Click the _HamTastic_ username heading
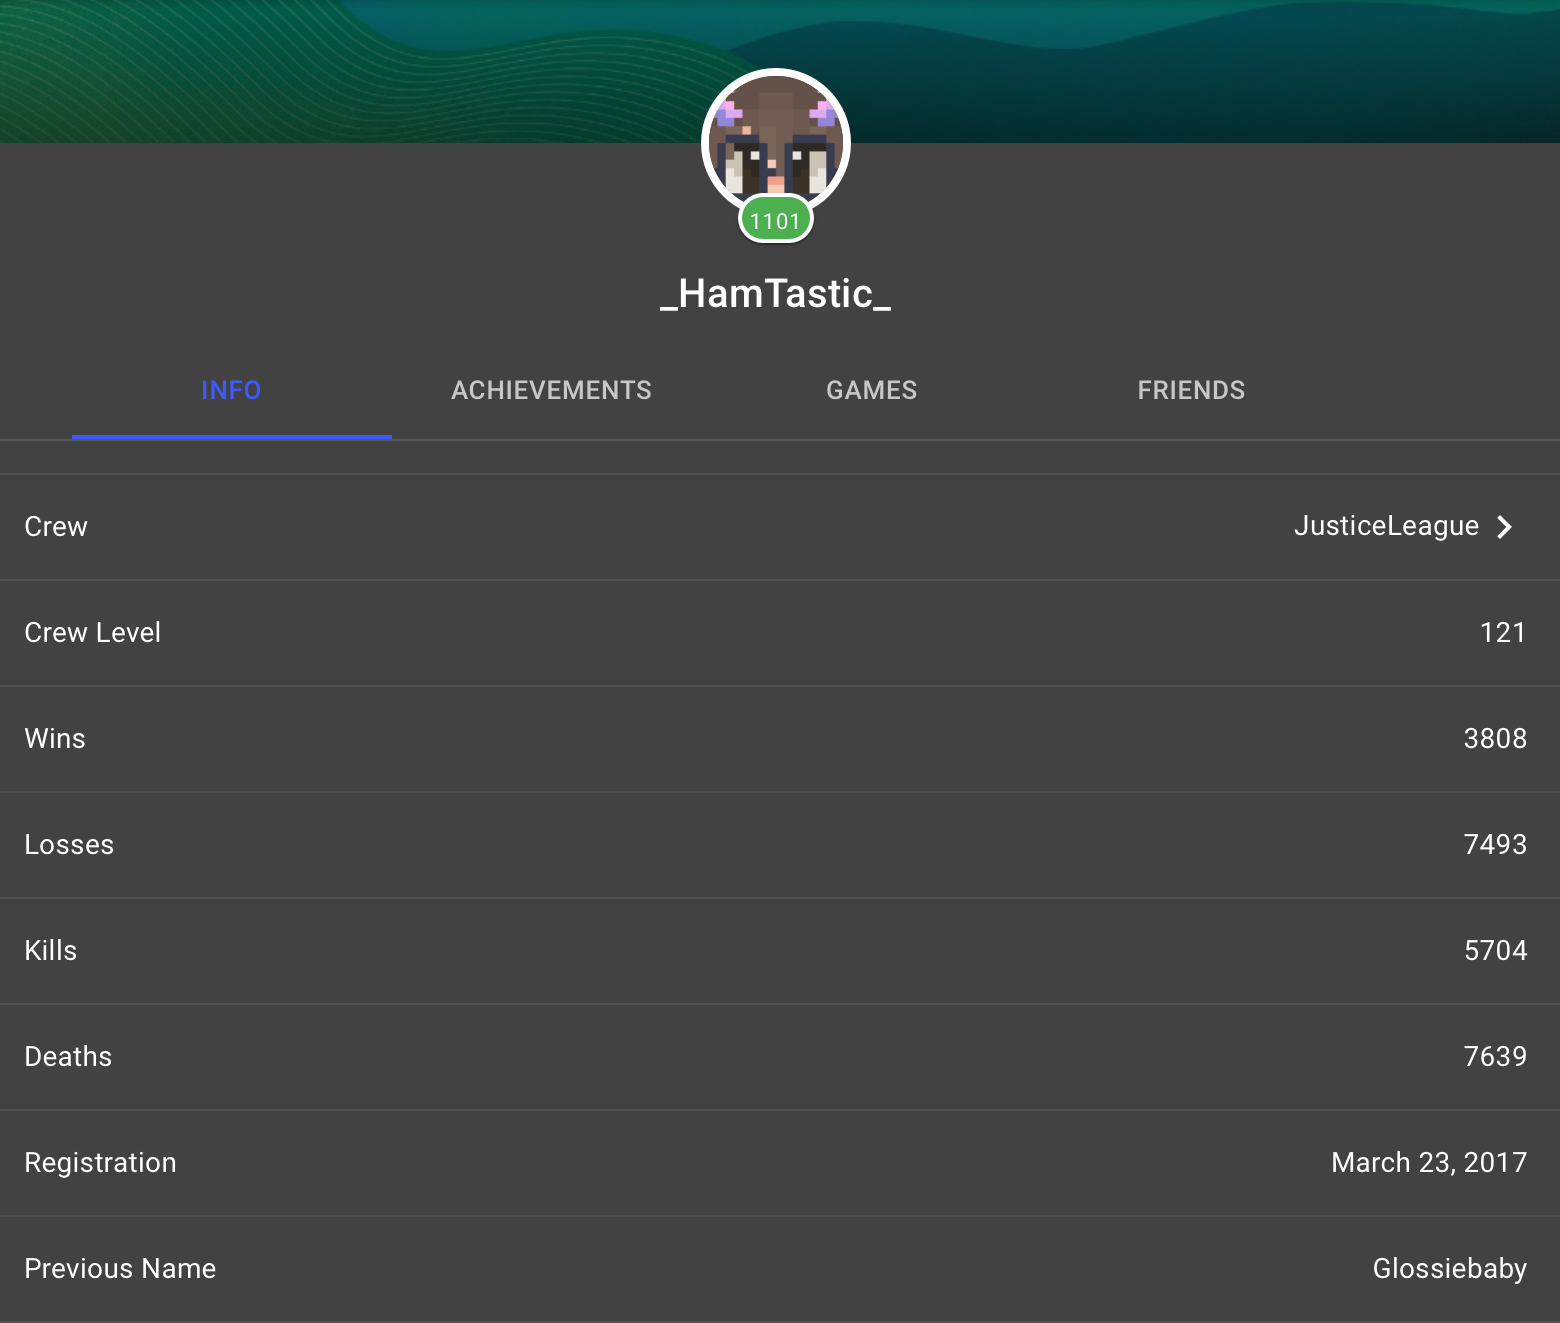Image resolution: width=1560 pixels, height=1323 pixels. tap(776, 294)
